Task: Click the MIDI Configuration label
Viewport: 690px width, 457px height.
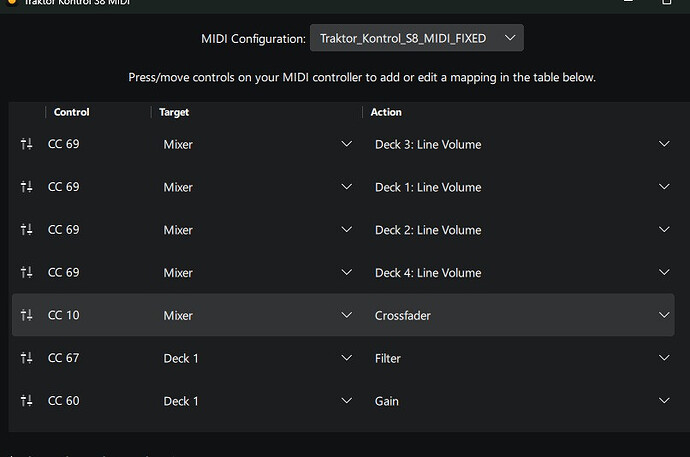Action: (x=253, y=39)
